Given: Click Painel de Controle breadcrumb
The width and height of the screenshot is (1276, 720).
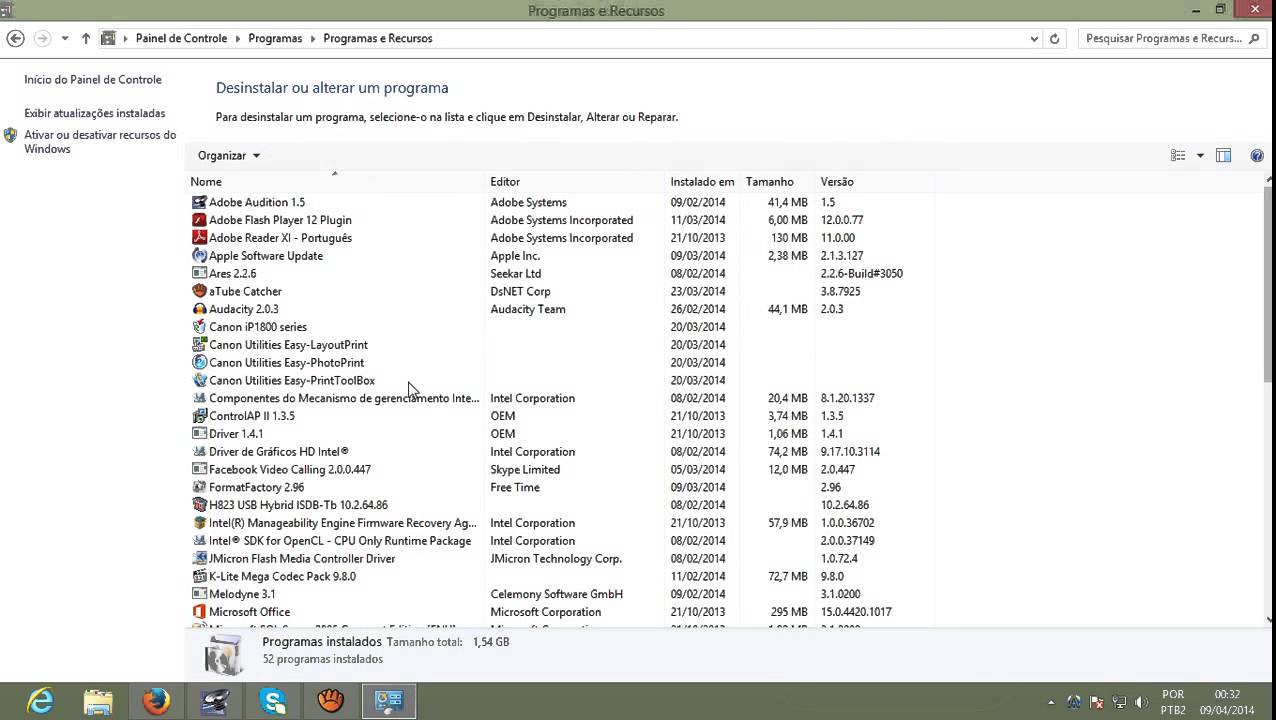Looking at the screenshot, I should [181, 38].
